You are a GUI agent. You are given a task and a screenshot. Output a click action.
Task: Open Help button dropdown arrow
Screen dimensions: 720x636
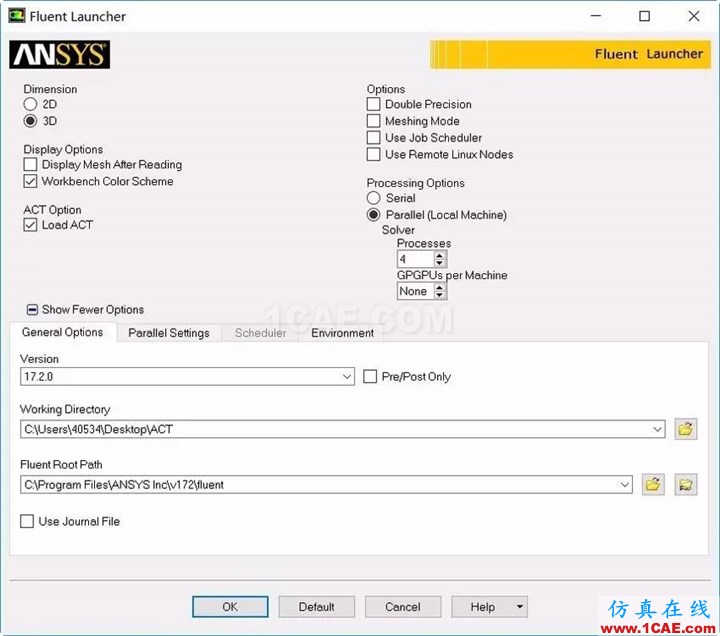[x=519, y=607]
